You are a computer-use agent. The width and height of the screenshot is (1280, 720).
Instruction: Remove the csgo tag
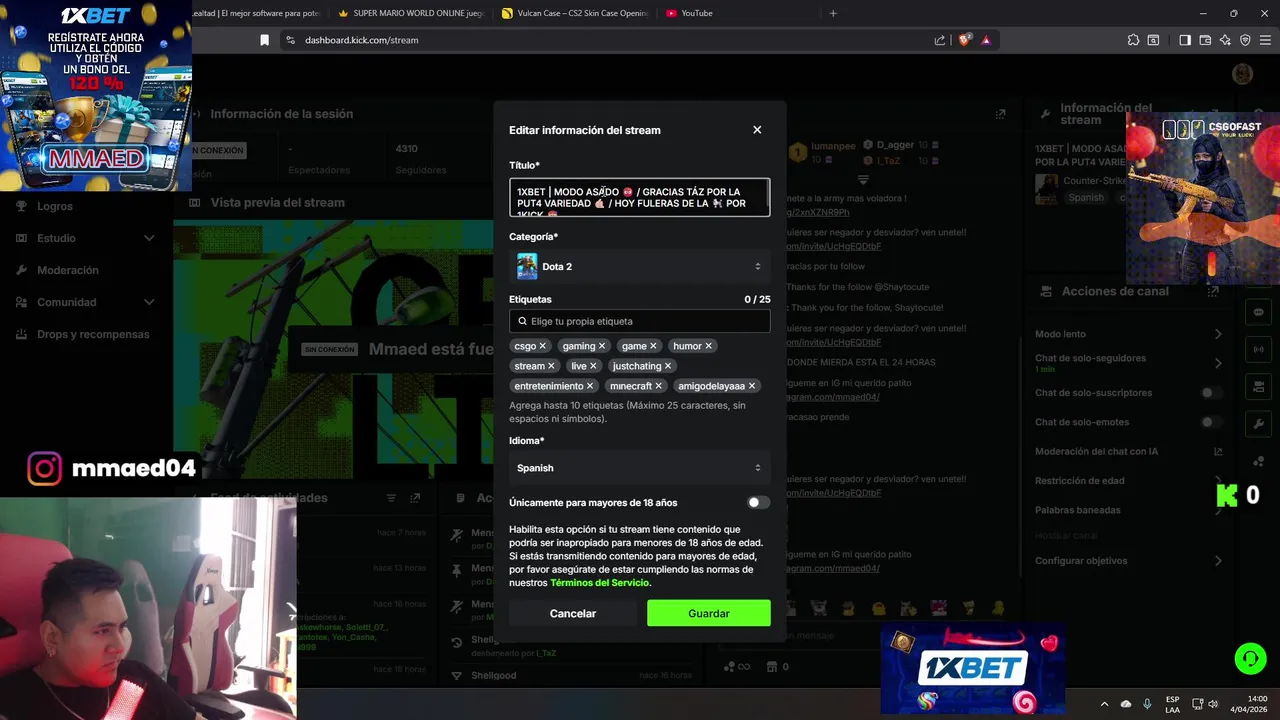[x=543, y=346]
